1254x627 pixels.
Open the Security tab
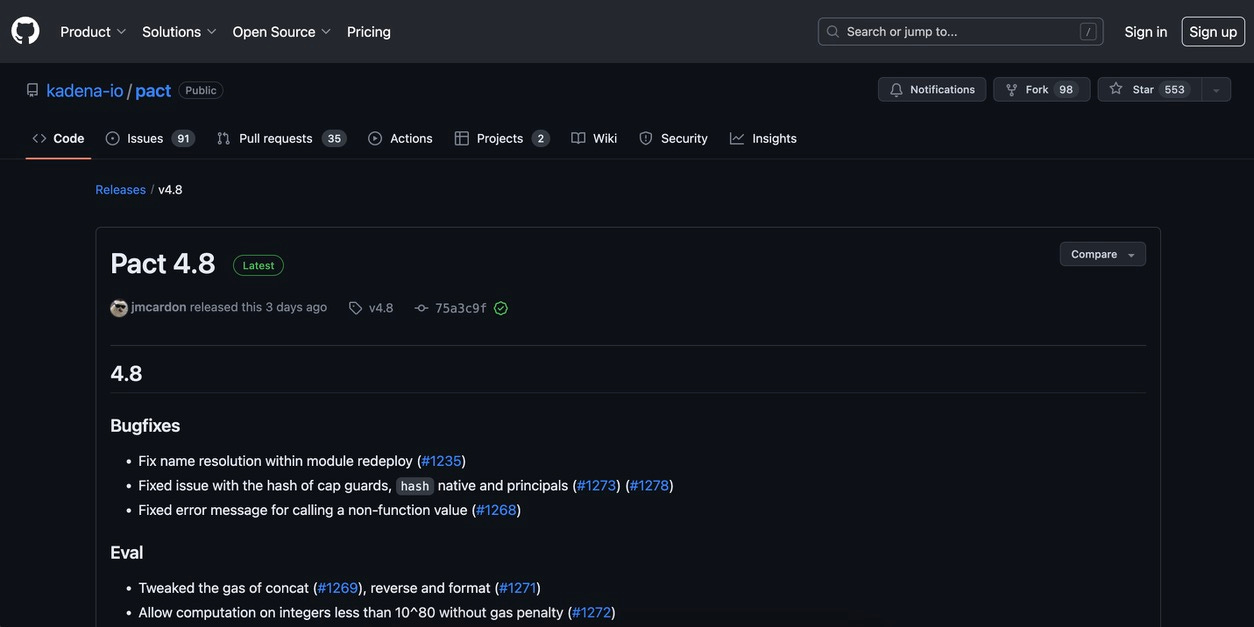point(673,139)
